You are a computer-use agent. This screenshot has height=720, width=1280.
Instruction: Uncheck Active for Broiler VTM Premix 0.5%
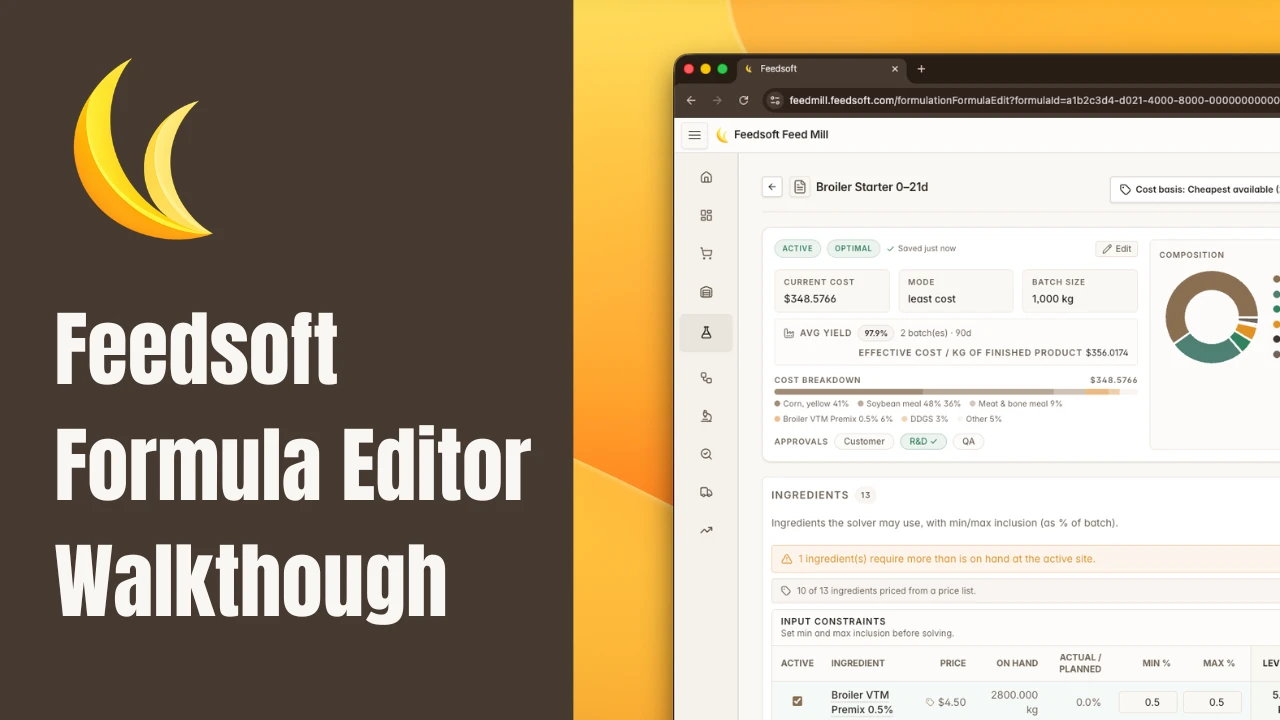[797, 701]
